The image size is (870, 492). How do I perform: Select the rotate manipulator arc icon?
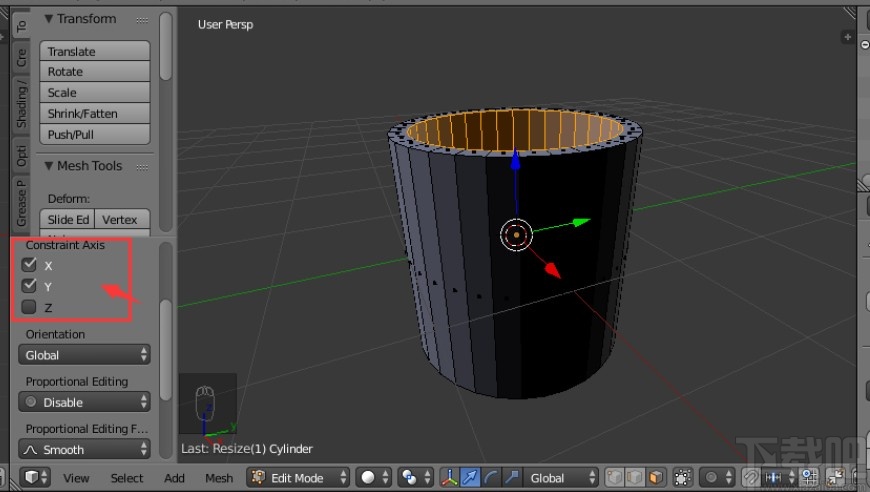(490, 478)
